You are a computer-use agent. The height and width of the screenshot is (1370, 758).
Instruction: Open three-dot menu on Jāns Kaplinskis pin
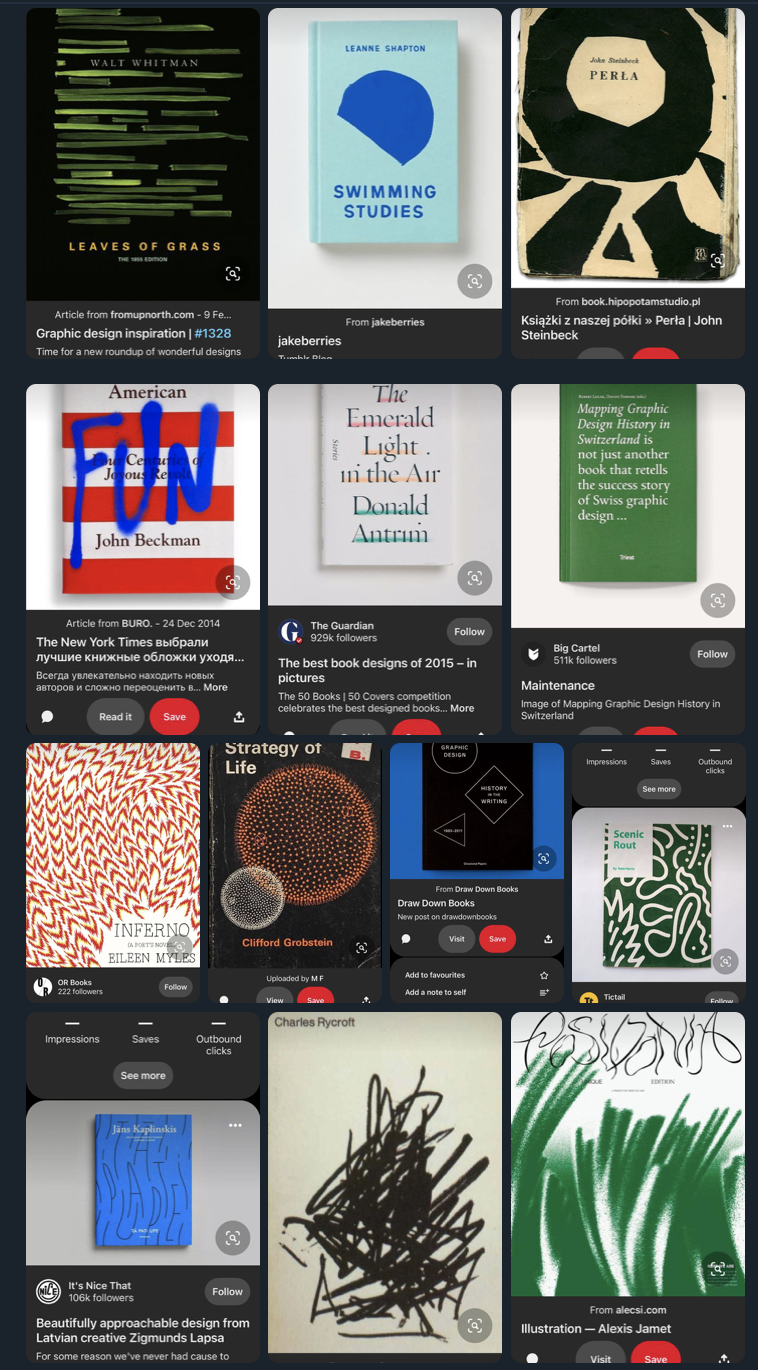pos(235,1125)
